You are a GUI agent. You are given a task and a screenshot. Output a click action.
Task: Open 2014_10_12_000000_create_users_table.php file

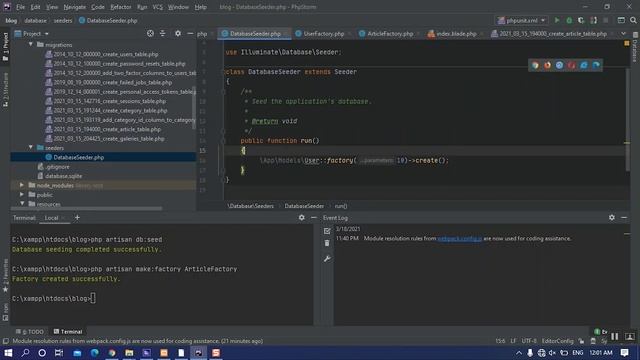pos(106,54)
